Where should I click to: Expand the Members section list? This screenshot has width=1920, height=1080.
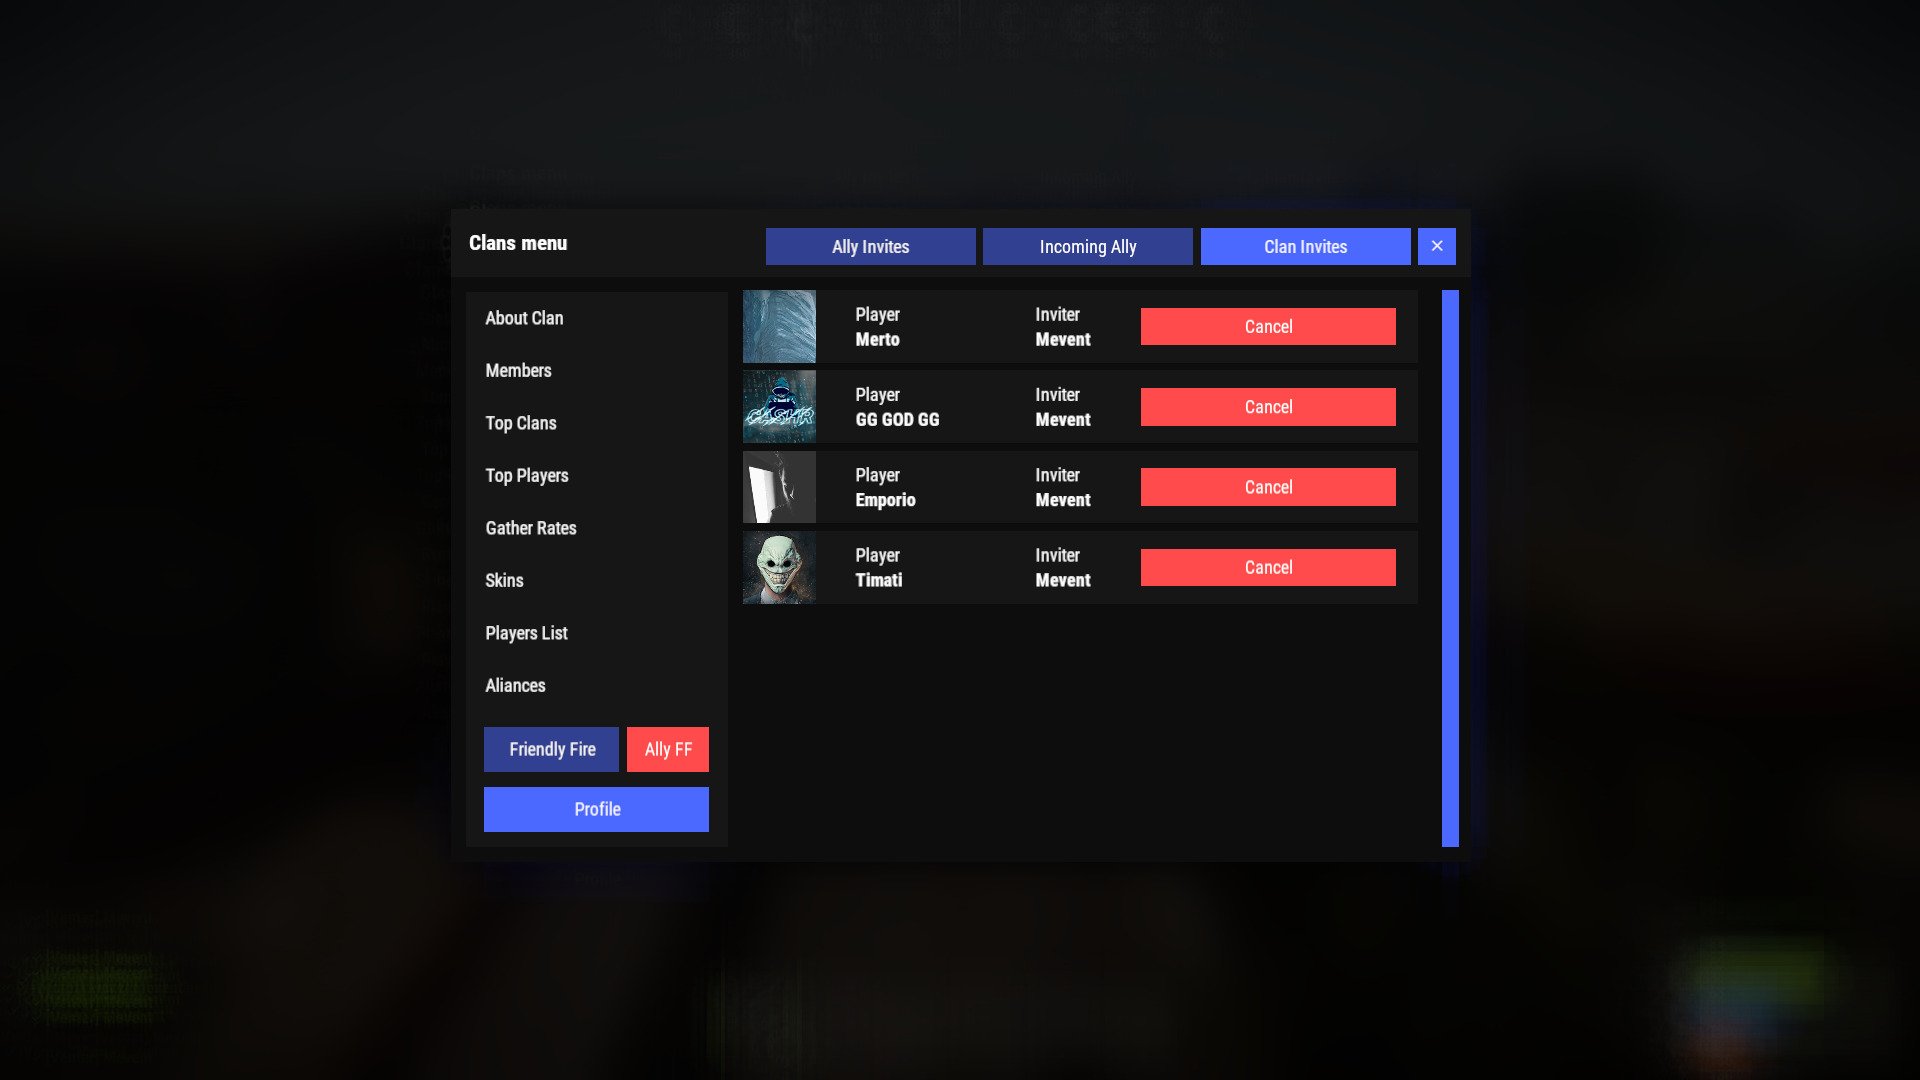518,371
